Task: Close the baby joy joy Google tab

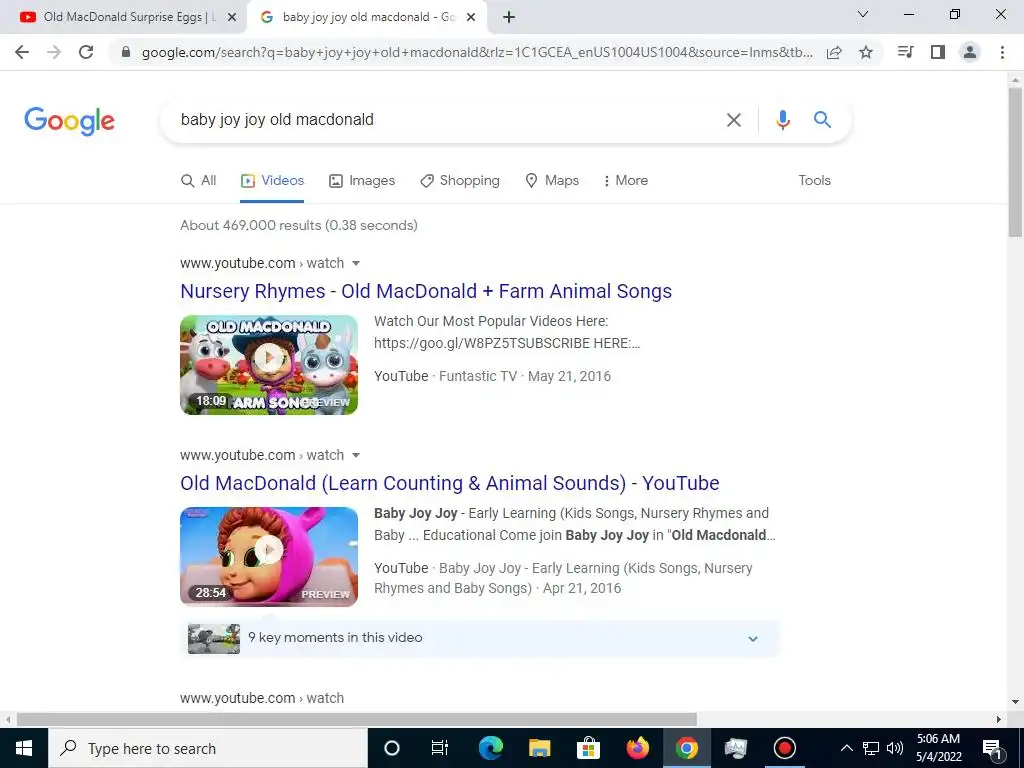Action: click(471, 17)
